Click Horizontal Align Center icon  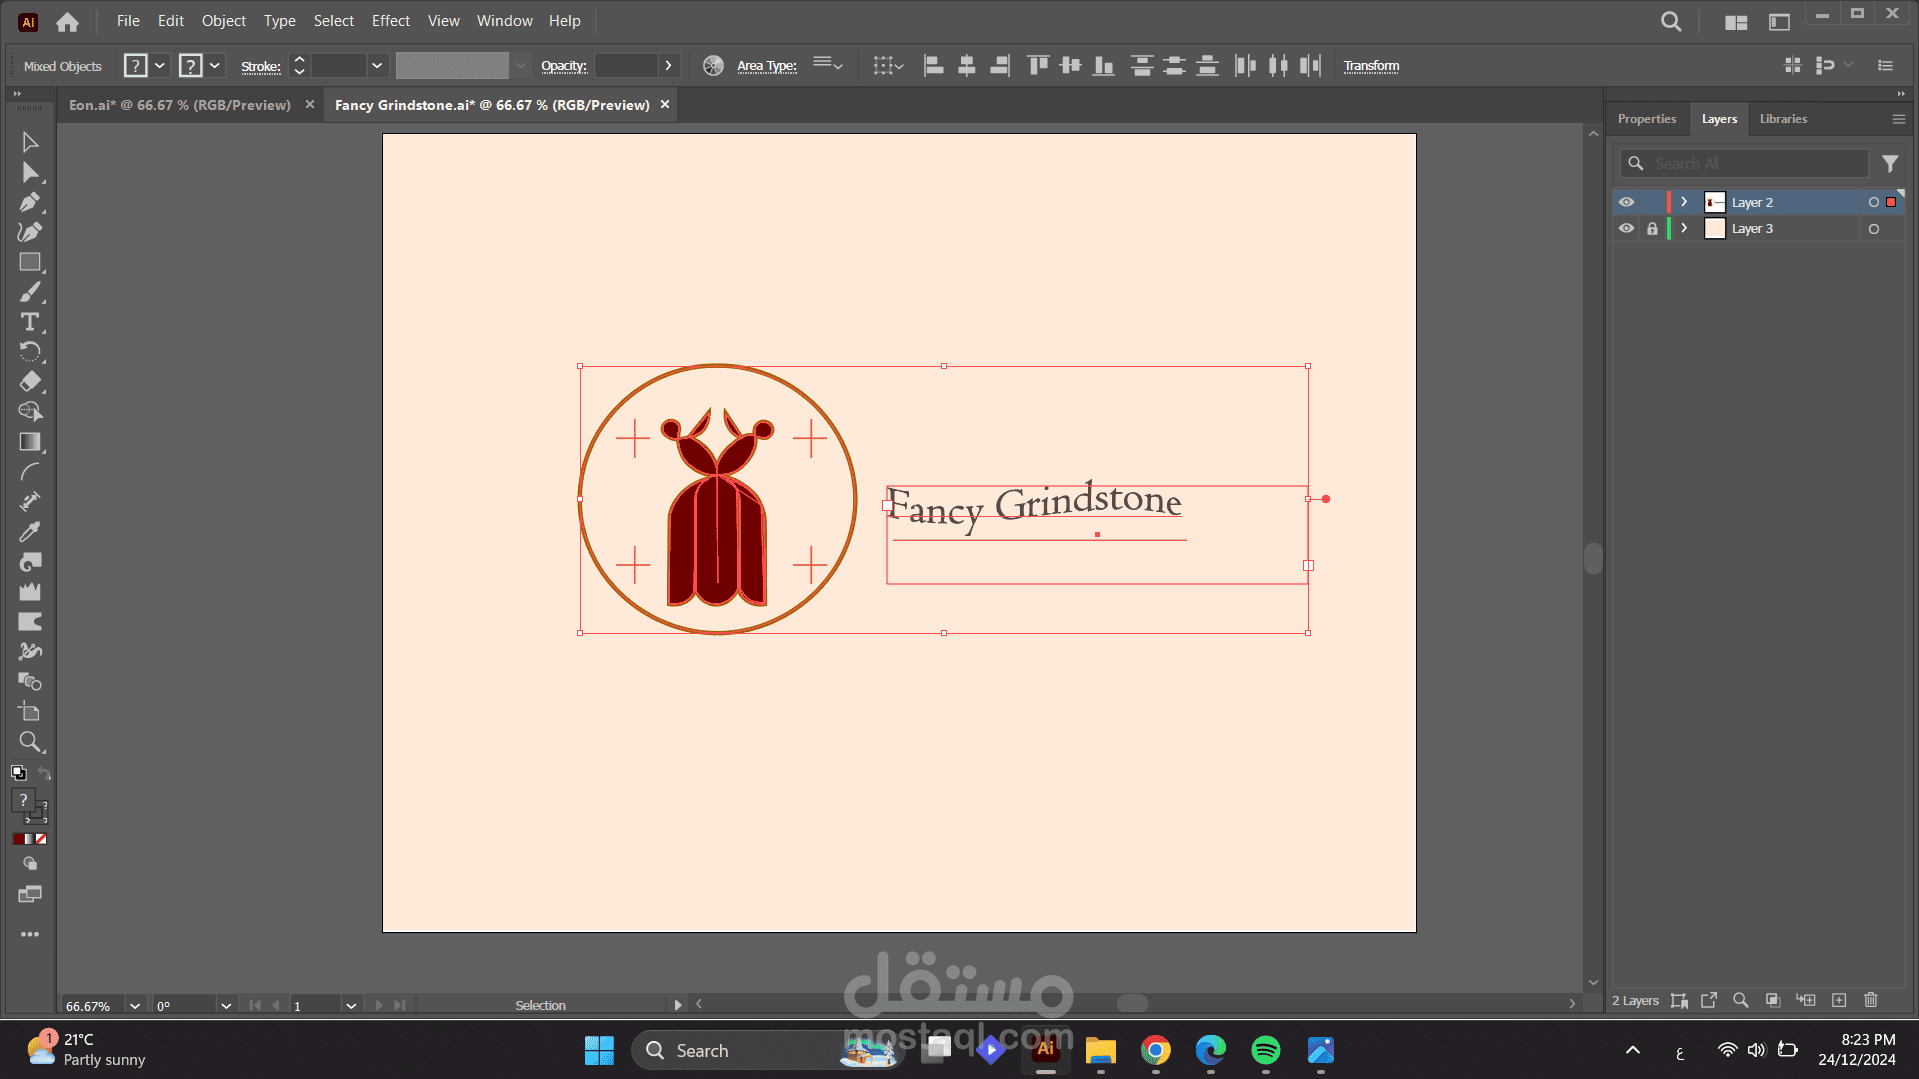pos(966,66)
